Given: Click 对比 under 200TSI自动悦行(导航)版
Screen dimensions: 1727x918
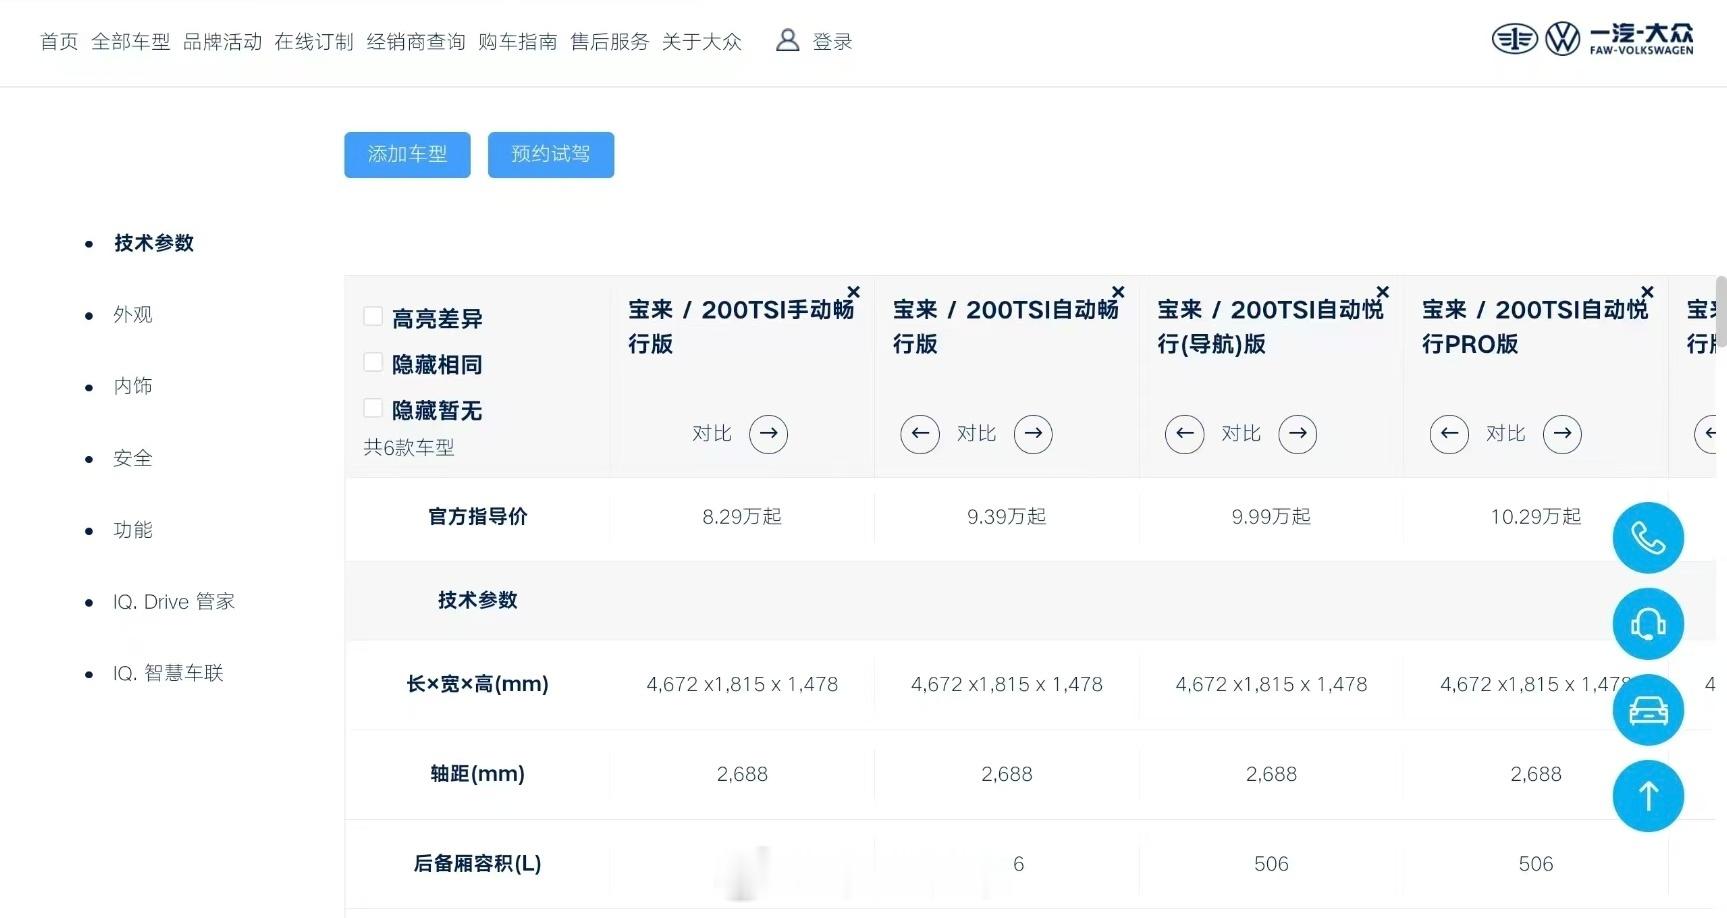Looking at the screenshot, I should (1241, 434).
